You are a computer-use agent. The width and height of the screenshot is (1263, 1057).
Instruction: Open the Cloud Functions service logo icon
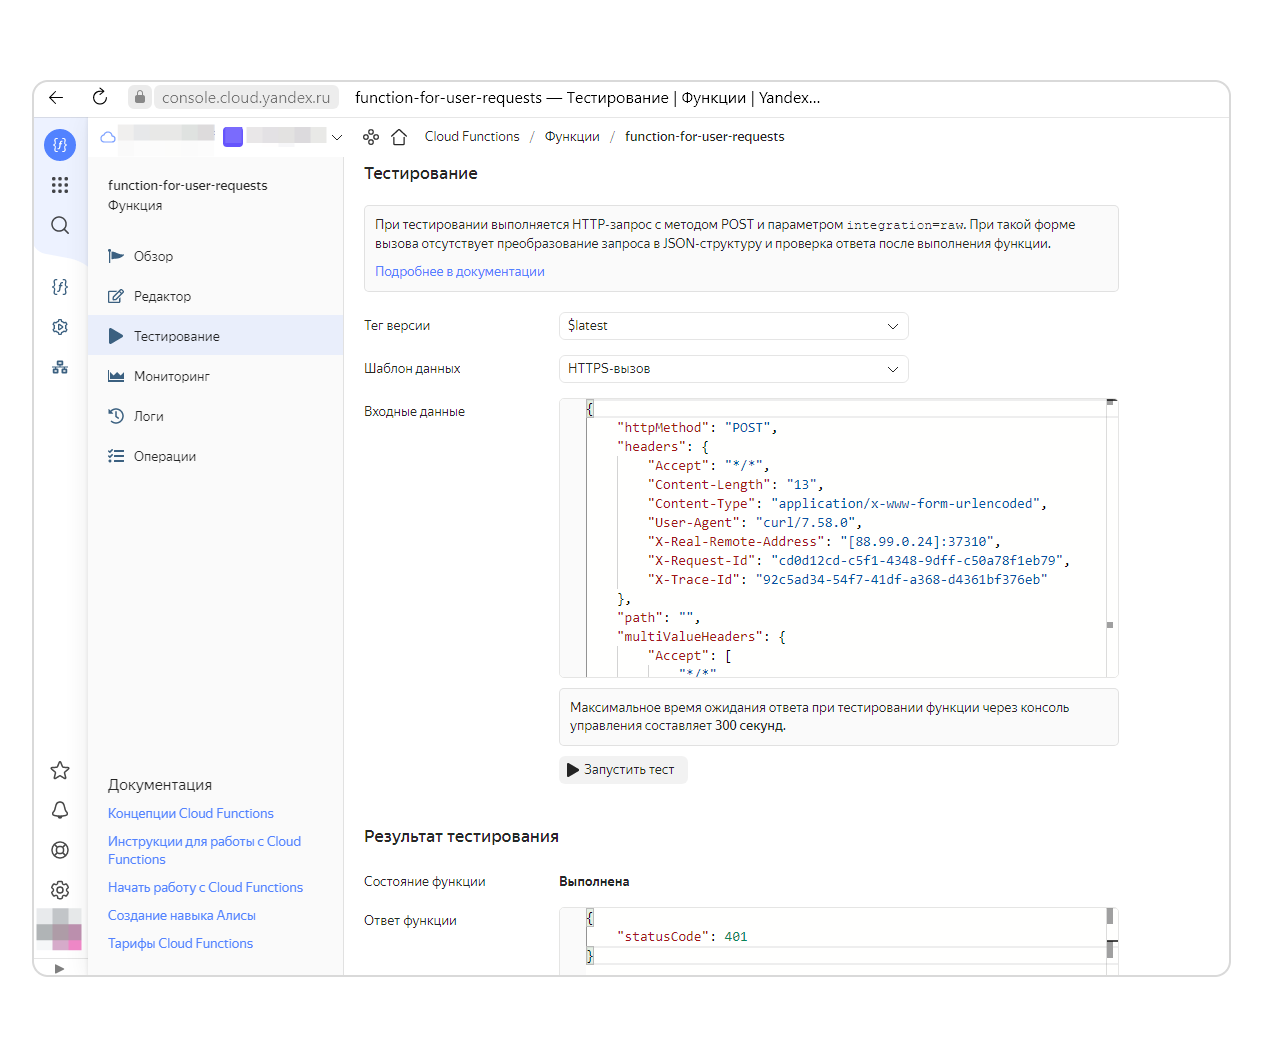[x=60, y=145]
